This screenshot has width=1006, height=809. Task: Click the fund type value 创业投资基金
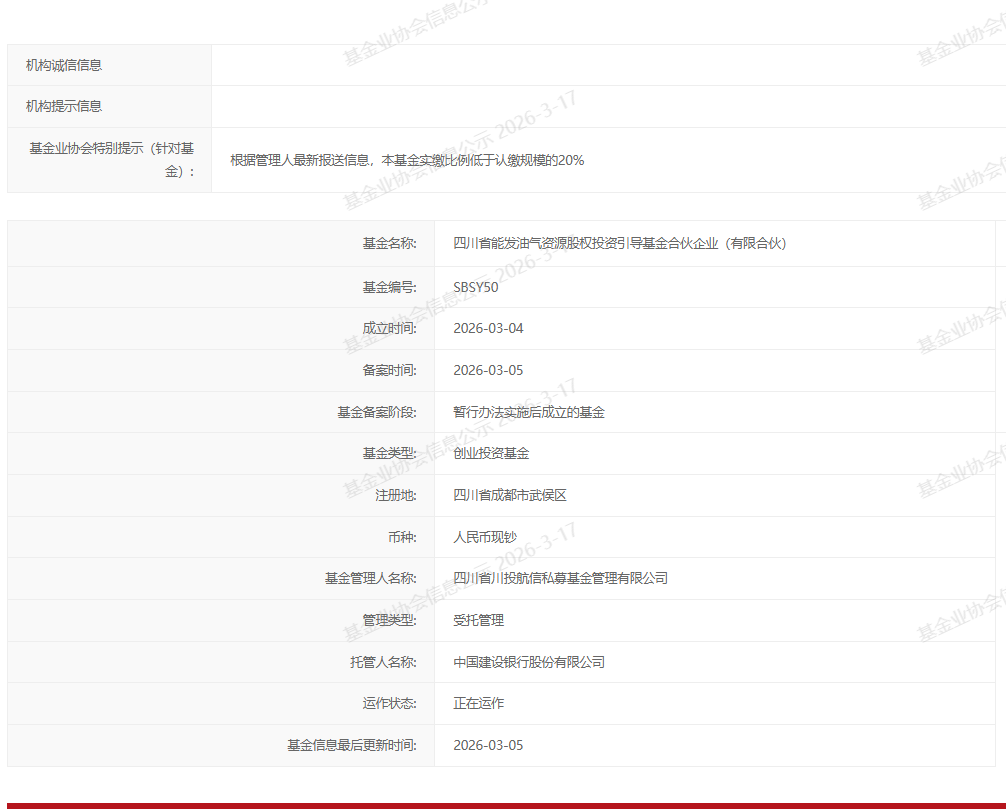[491, 453]
